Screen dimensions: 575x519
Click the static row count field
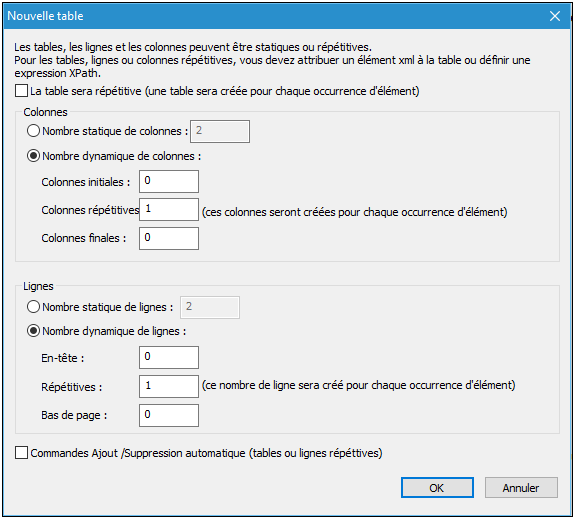pyautogui.click(x=210, y=307)
